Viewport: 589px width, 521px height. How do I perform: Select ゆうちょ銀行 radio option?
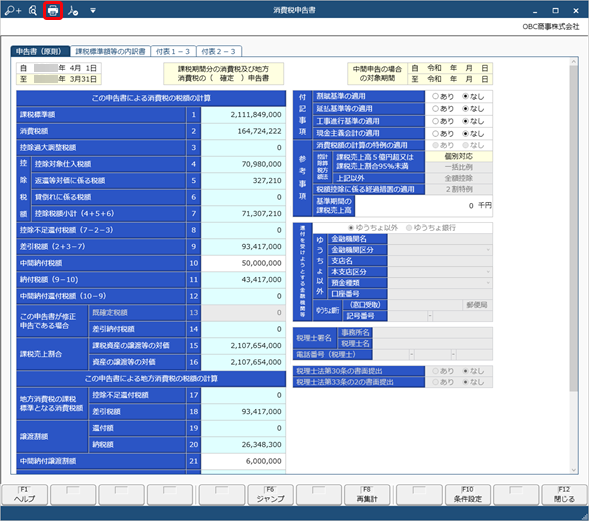click(x=409, y=228)
